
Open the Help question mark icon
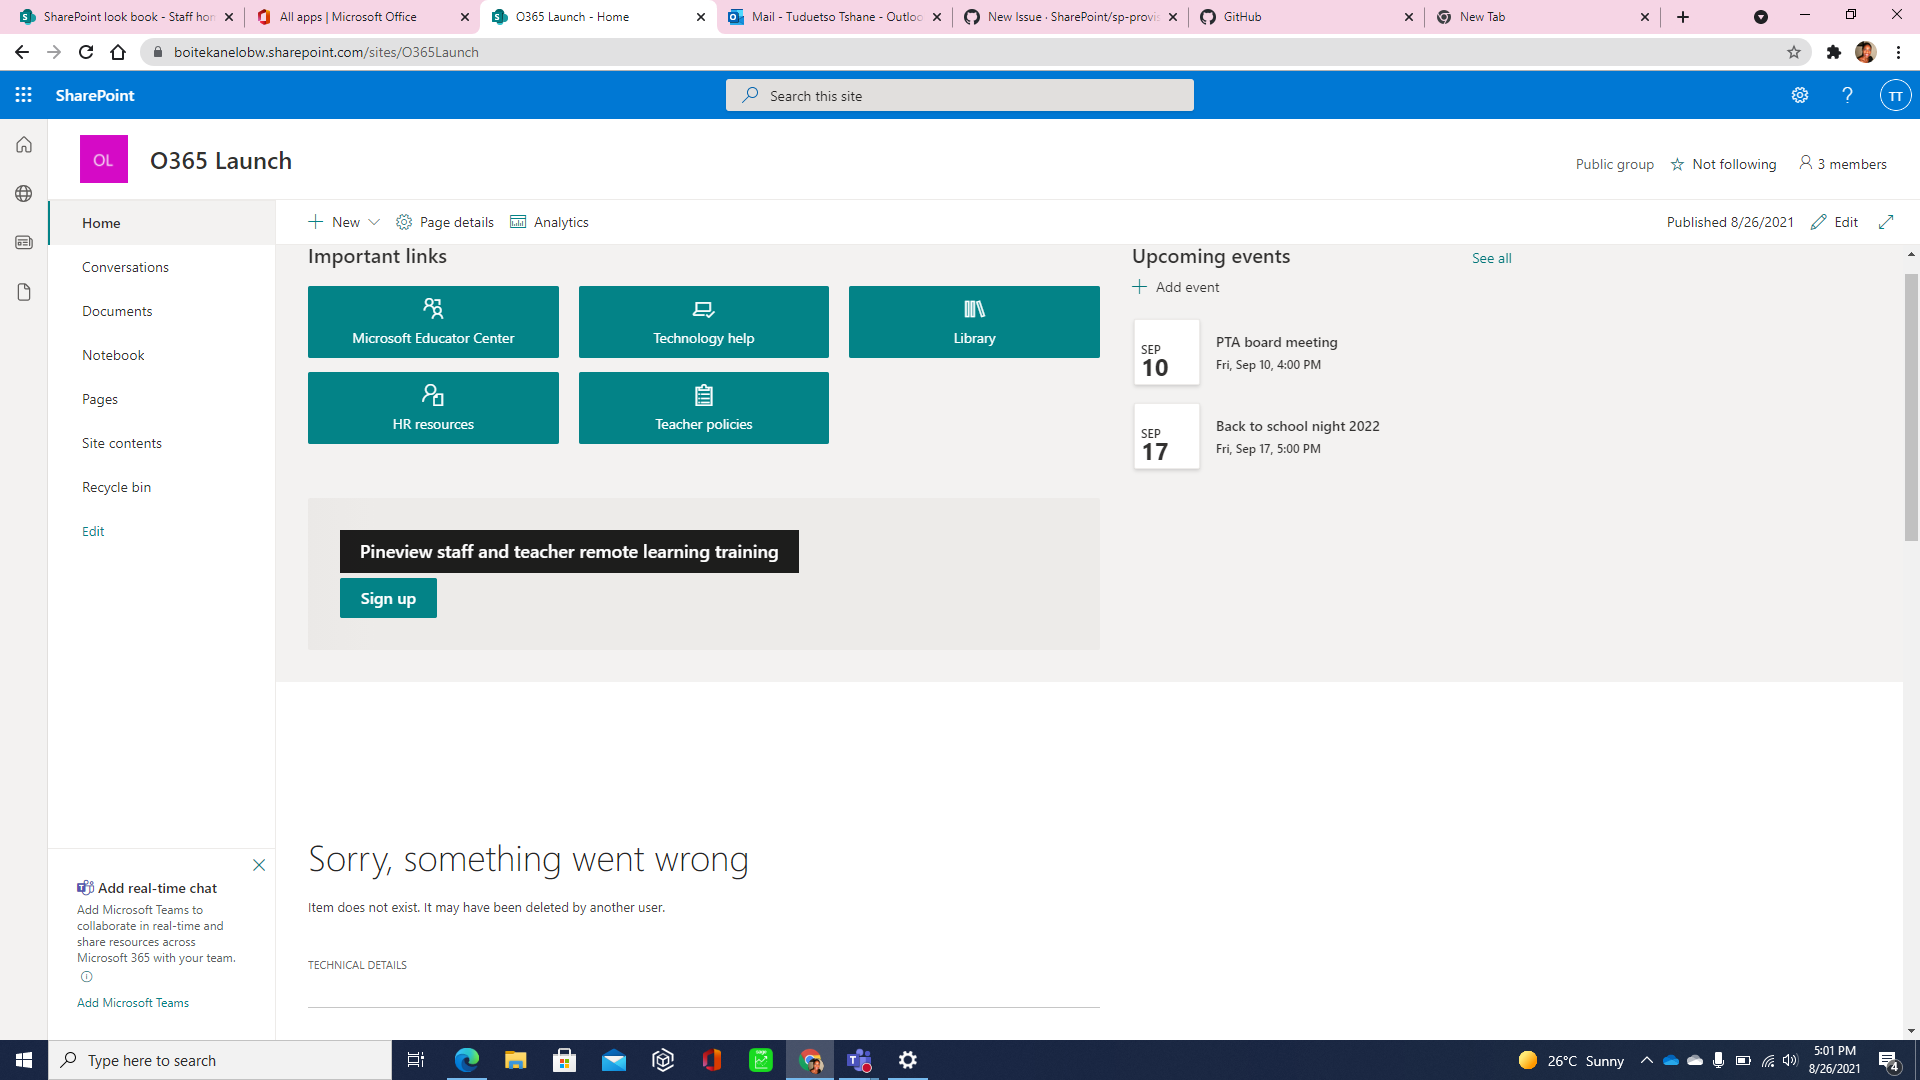click(1847, 95)
